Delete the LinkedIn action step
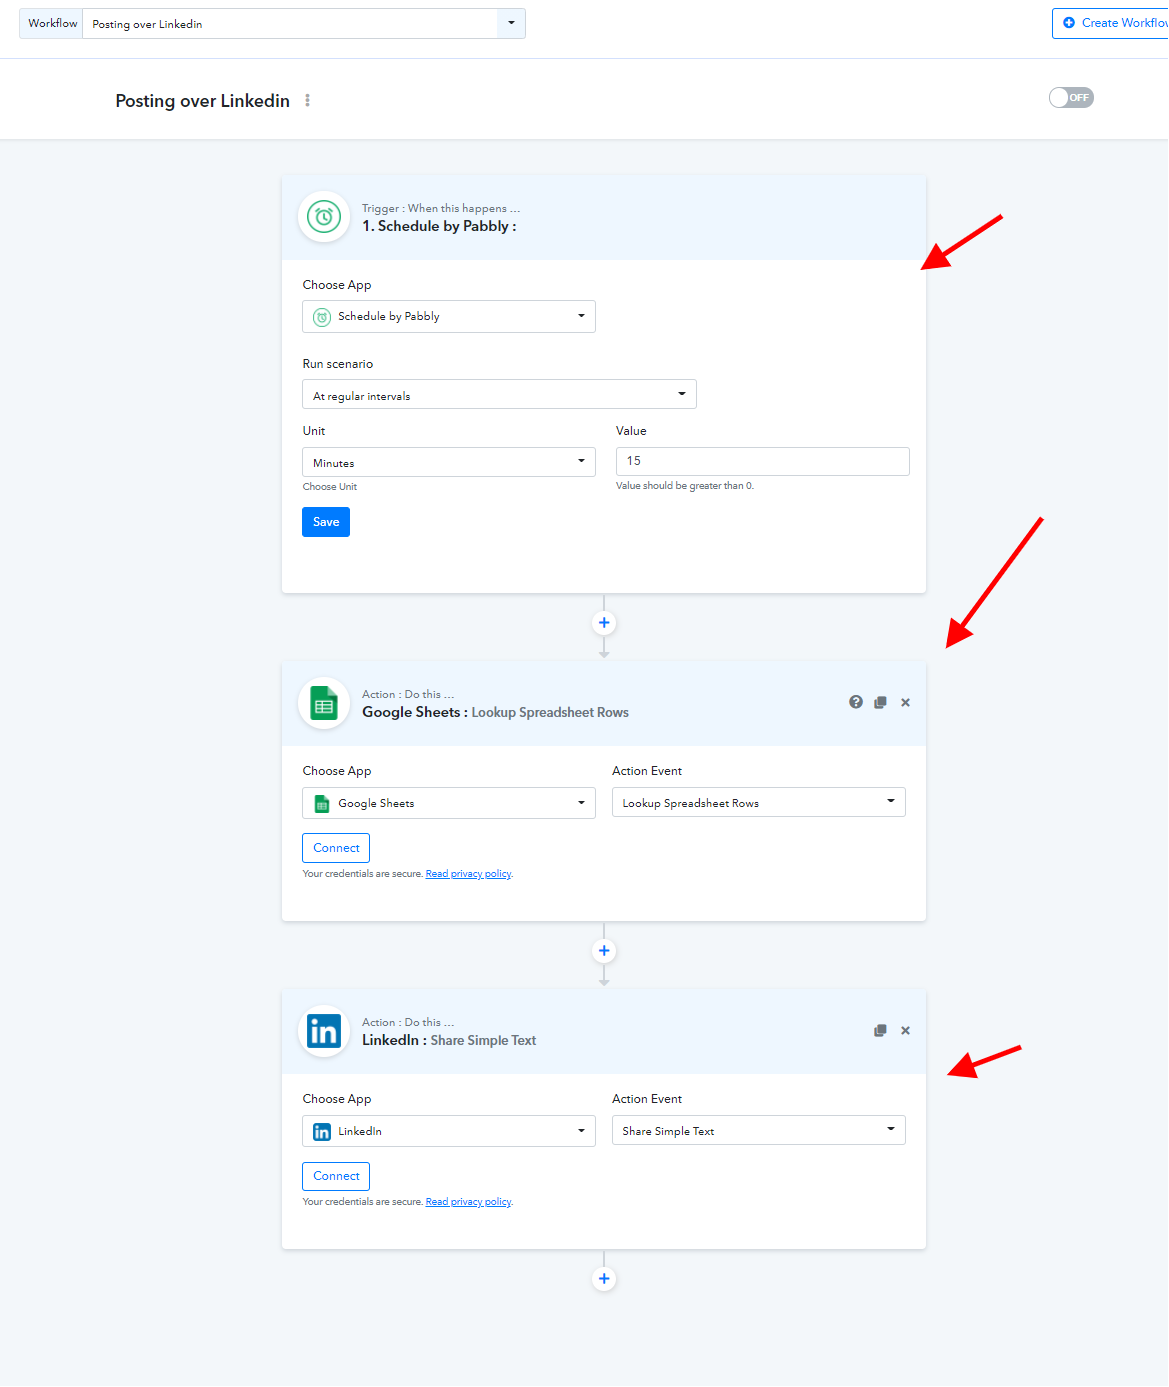Screen dimensions: 1169x1387 pos(905,1031)
